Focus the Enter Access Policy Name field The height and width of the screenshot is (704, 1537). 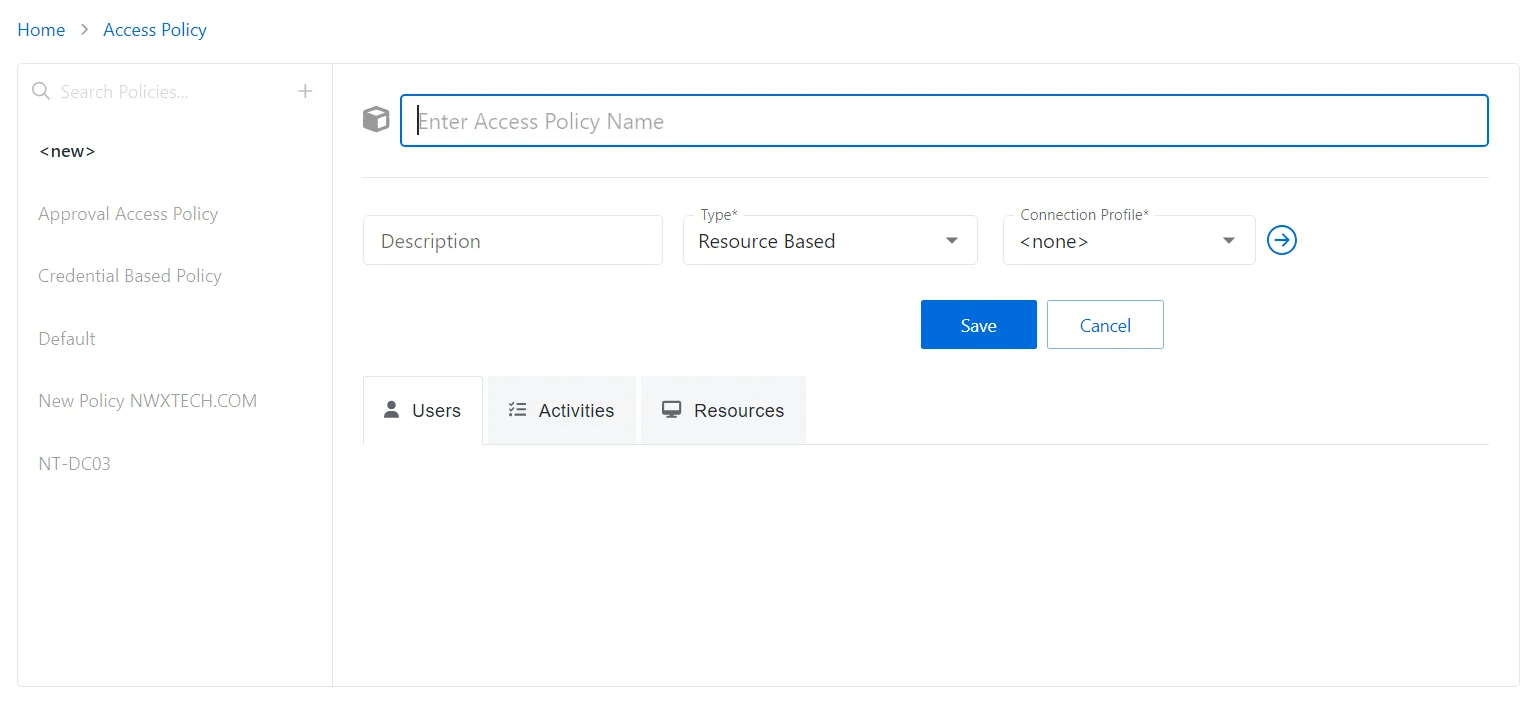coord(944,121)
